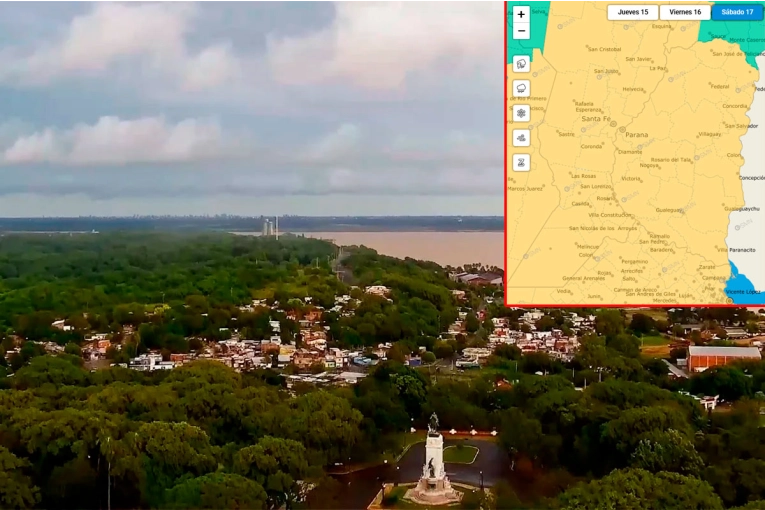Image resolution: width=765 pixels, height=510 pixels.
Task: Click the Villa Paranacito label
Action: pos(736,250)
